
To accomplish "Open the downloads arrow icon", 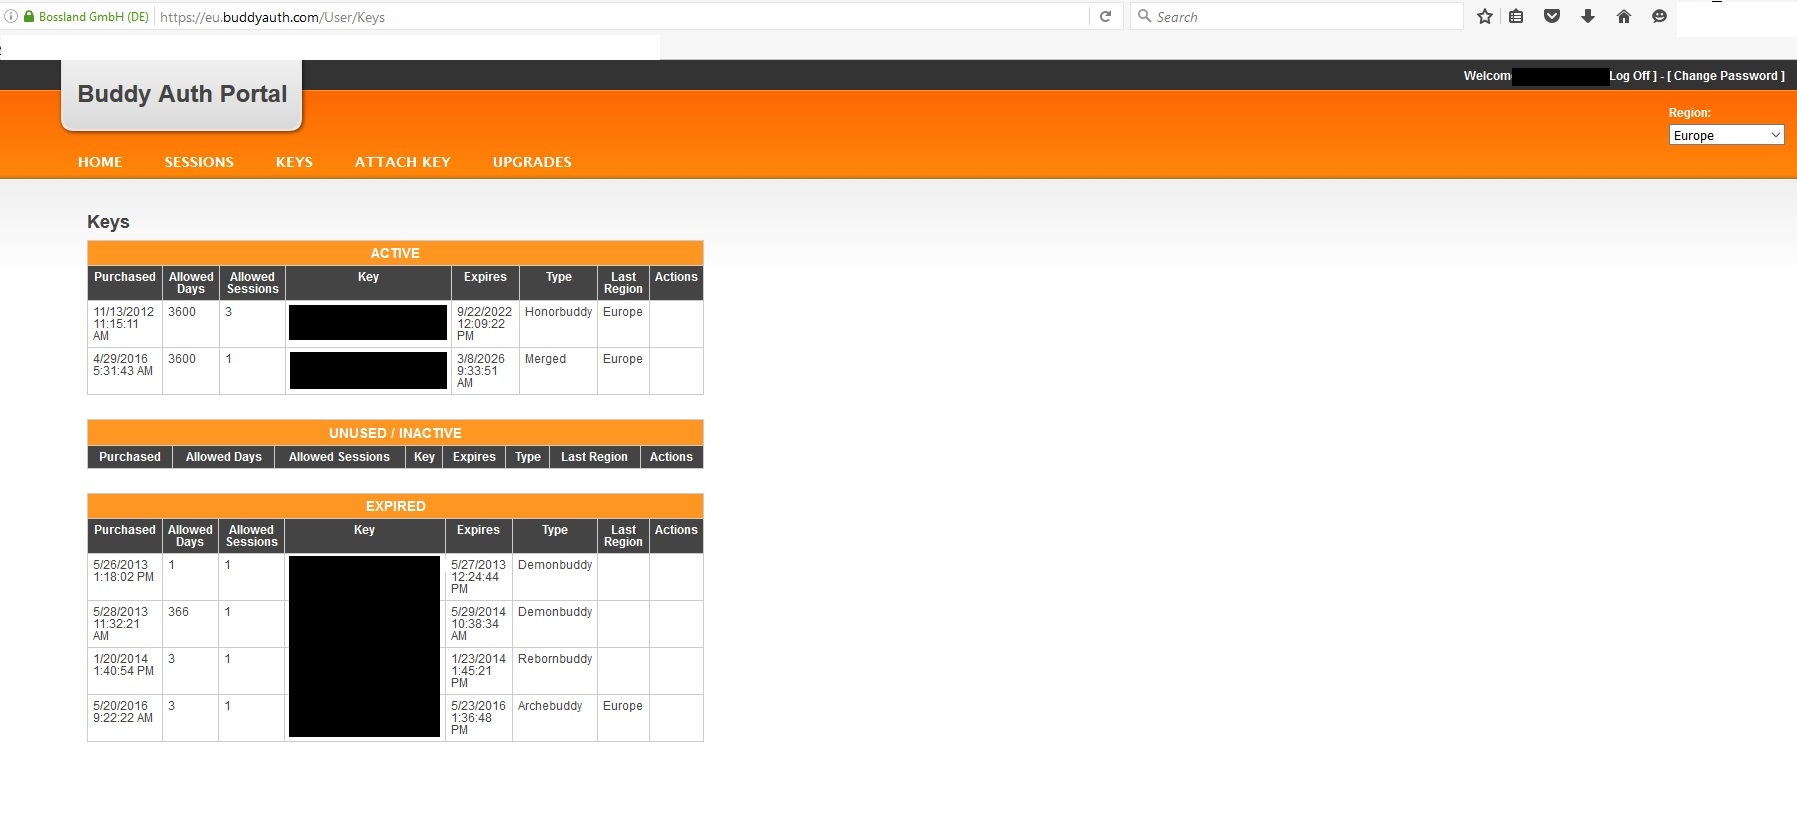I will (1588, 16).
